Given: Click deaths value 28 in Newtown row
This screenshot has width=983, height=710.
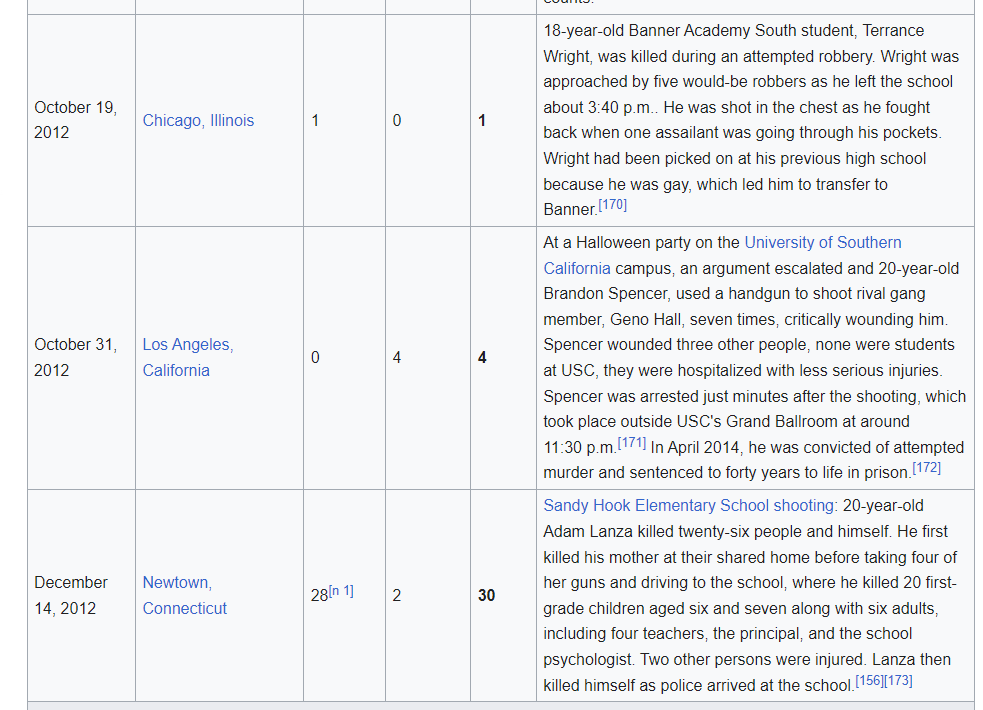Looking at the screenshot, I should 319,595.
